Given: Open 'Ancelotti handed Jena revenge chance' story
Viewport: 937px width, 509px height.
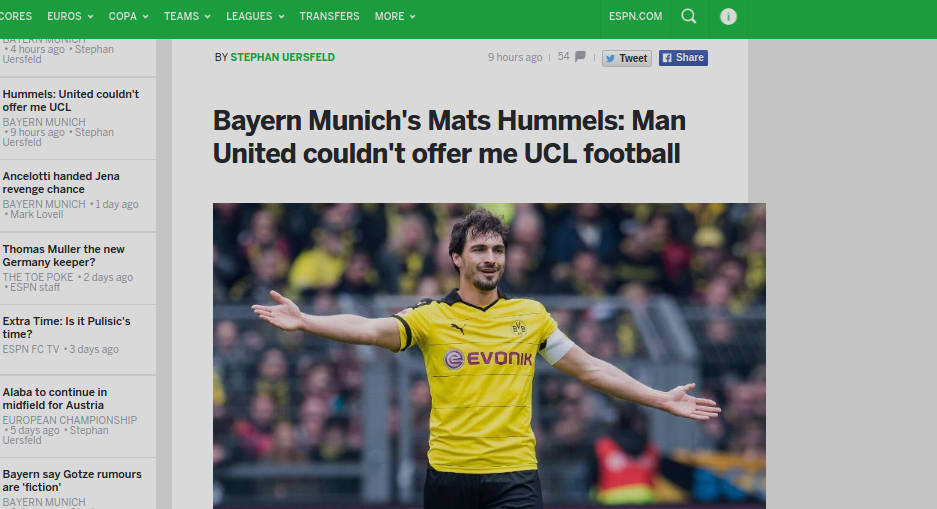Looking at the screenshot, I should pos(61,183).
